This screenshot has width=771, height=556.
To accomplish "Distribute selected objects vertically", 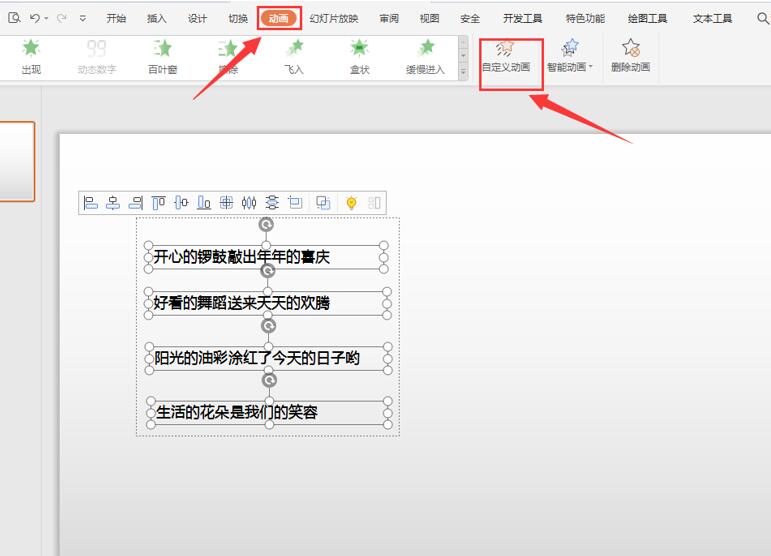I will coord(272,203).
